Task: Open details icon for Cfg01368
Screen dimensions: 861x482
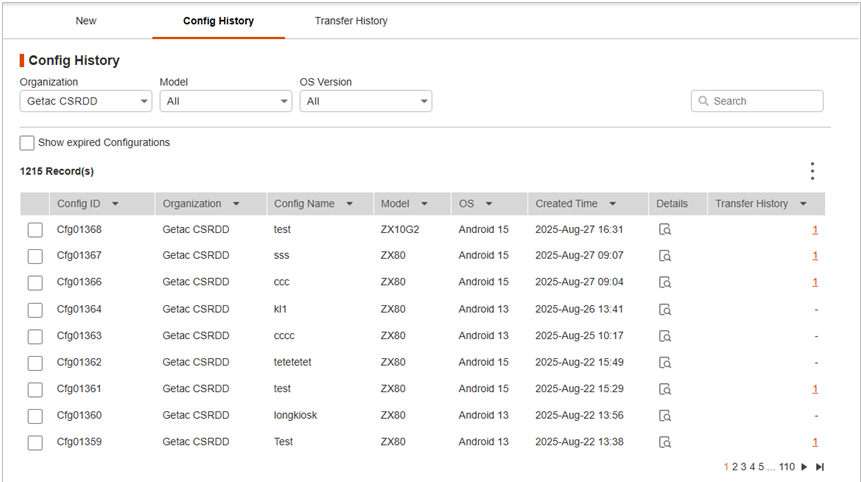Action: [x=664, y=229]
